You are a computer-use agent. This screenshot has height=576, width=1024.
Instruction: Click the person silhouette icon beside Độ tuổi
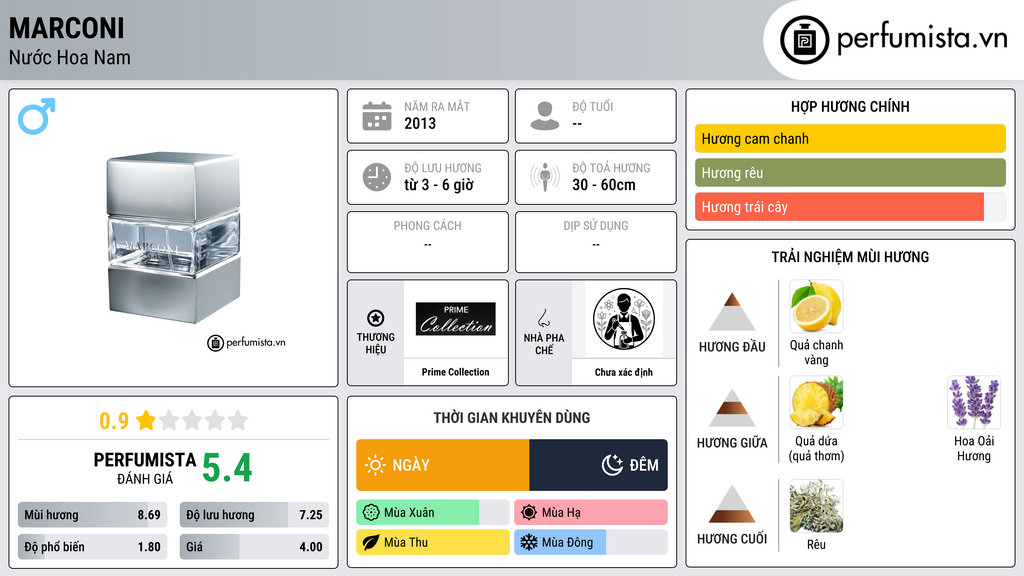[545, 116]
